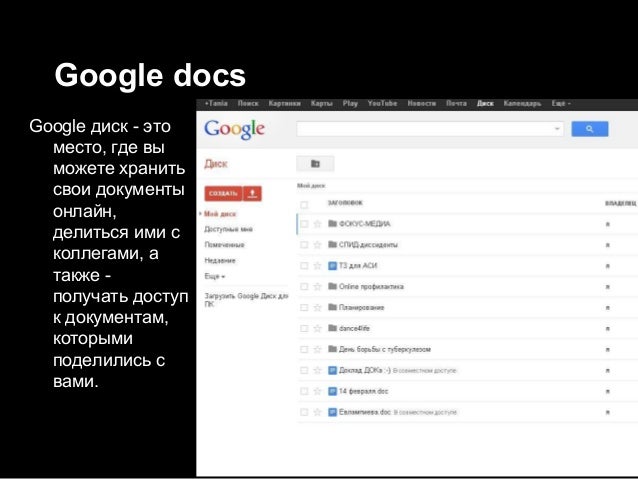Click folder icon of ФОКУС-МЕДИА
The image size is (638, 479).
[332, 223]
